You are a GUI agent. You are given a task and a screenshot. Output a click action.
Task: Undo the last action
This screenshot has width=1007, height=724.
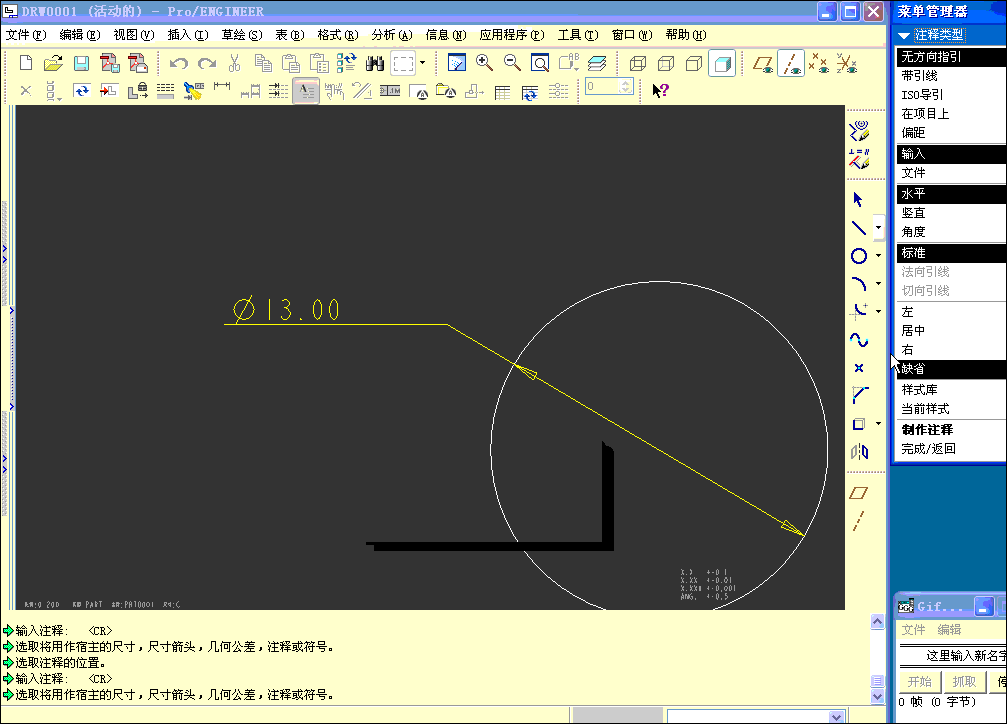[x=179, y=63]
